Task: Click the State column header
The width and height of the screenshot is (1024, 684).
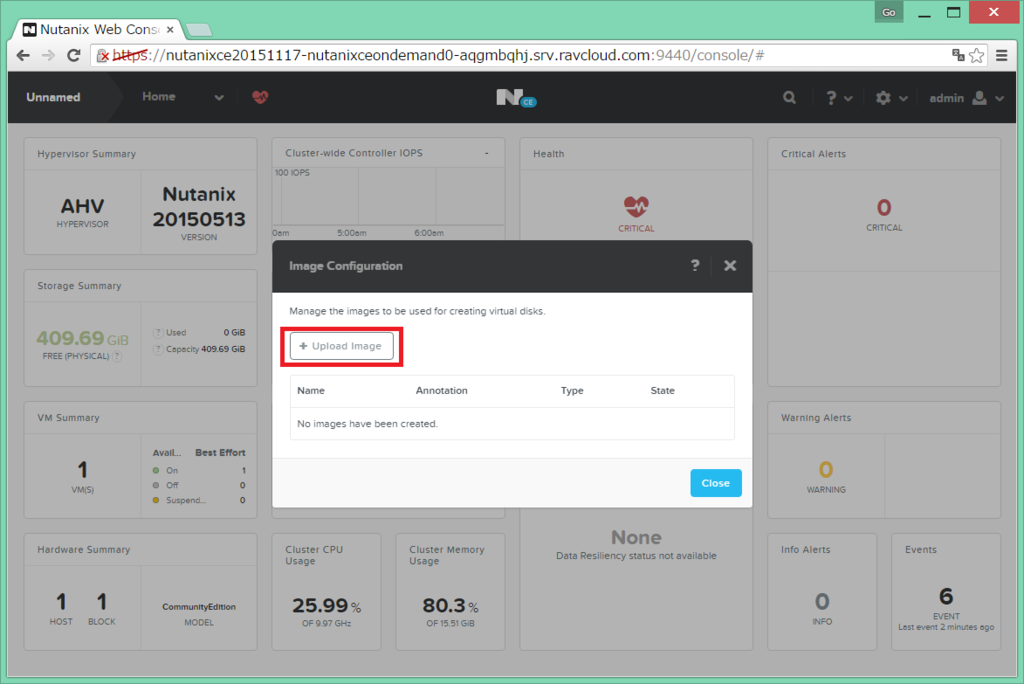Action: 662,391
